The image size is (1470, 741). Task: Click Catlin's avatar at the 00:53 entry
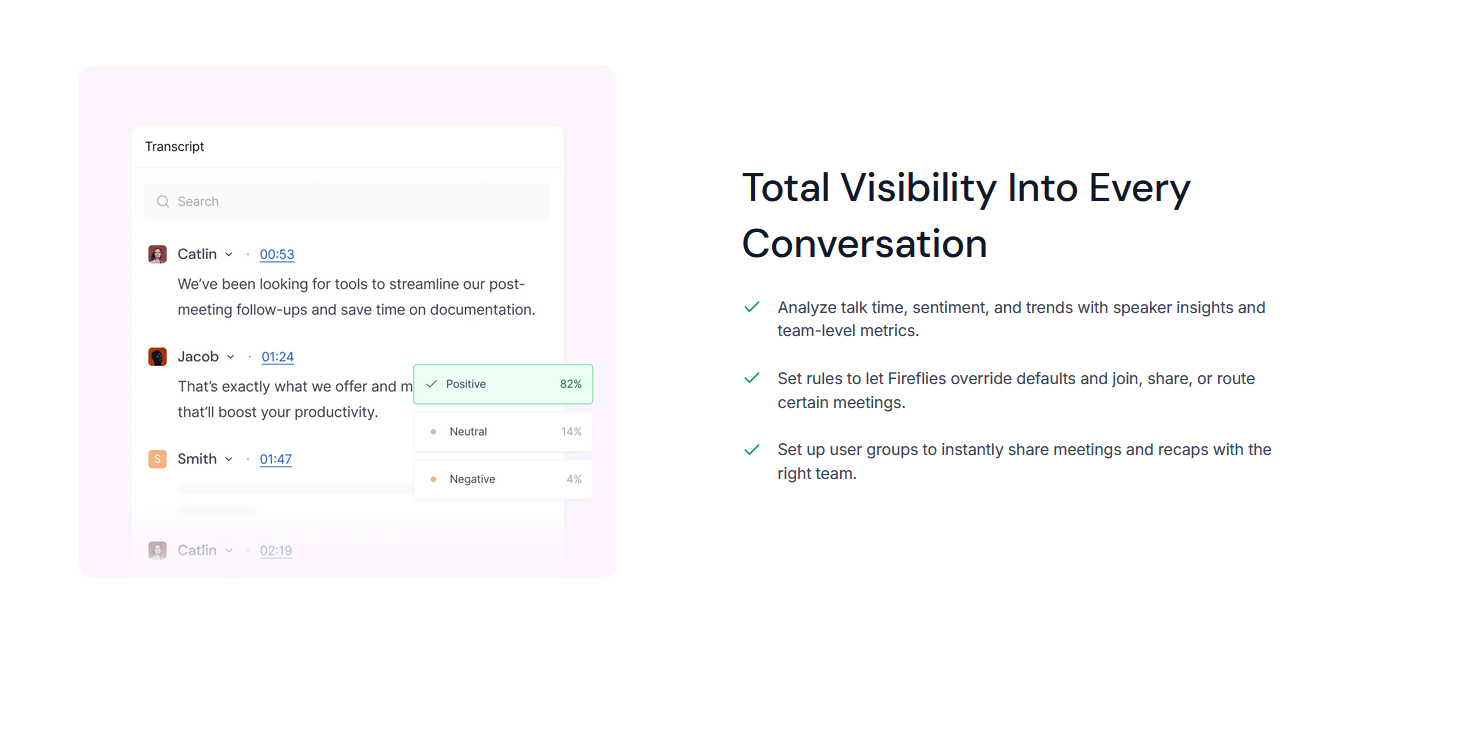tap(157, 254)
